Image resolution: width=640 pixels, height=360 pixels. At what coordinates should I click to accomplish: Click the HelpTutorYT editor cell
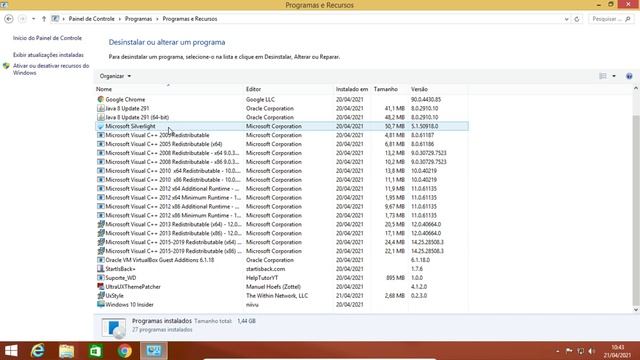262,278
